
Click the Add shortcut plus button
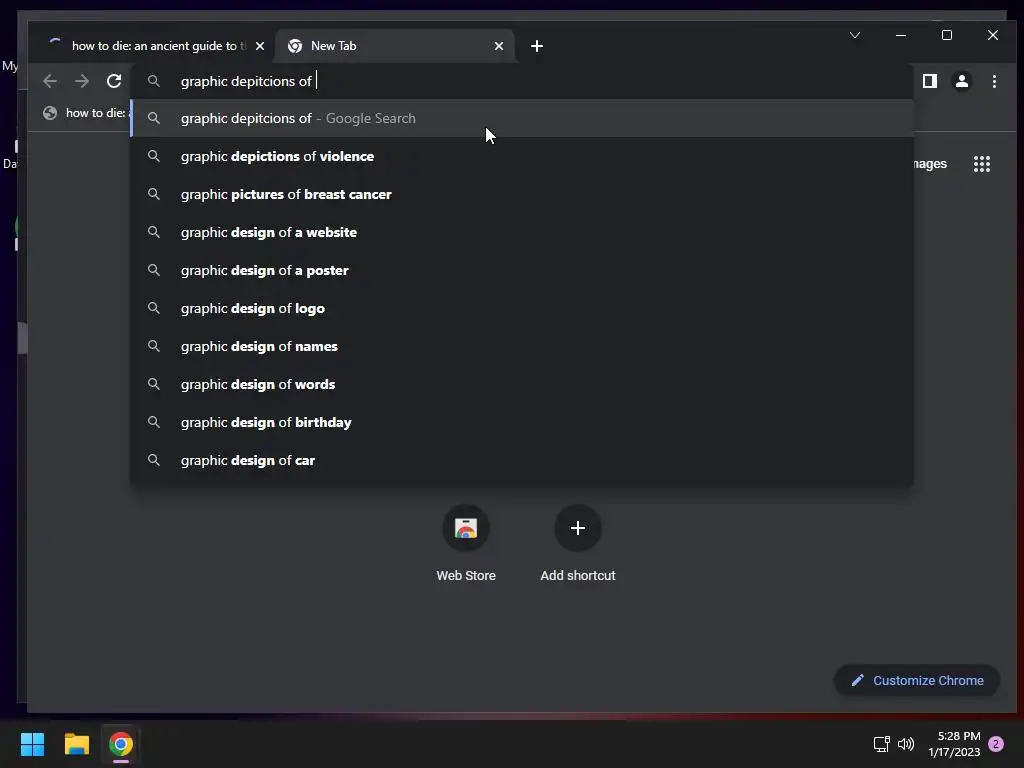(578, 528)
